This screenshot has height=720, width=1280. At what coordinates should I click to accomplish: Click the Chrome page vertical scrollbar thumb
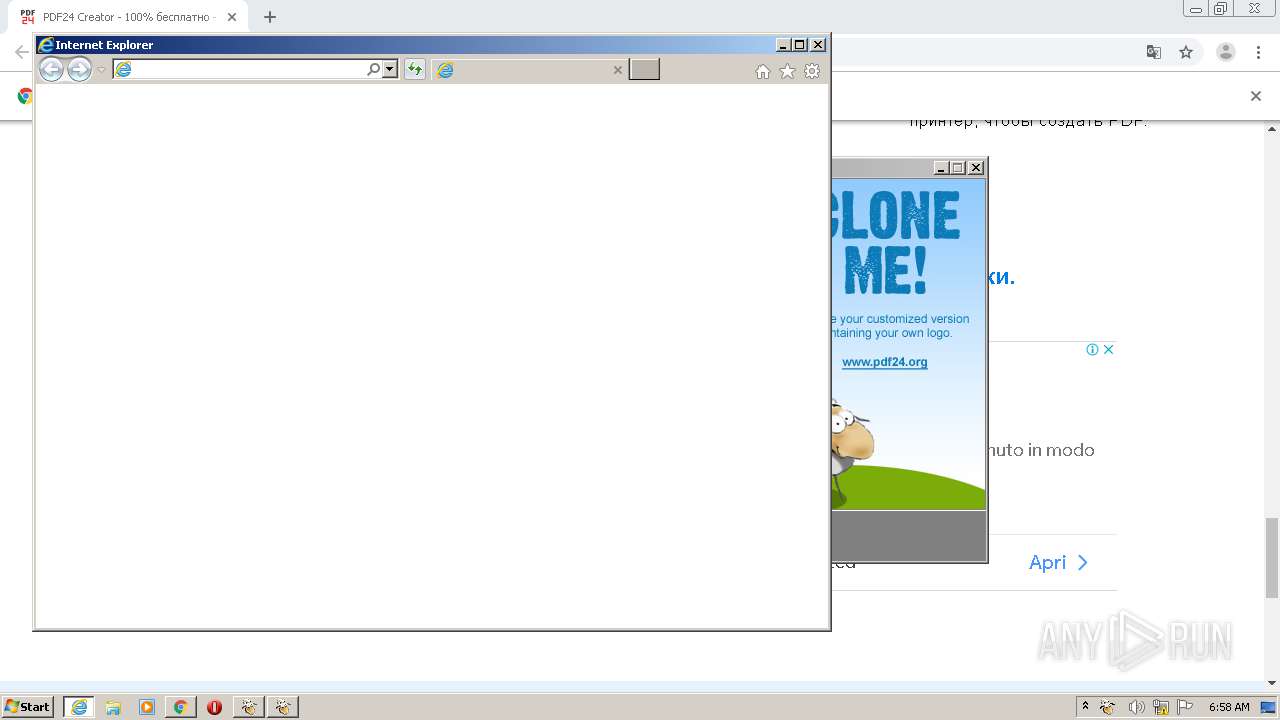(x=1272, y=558)
